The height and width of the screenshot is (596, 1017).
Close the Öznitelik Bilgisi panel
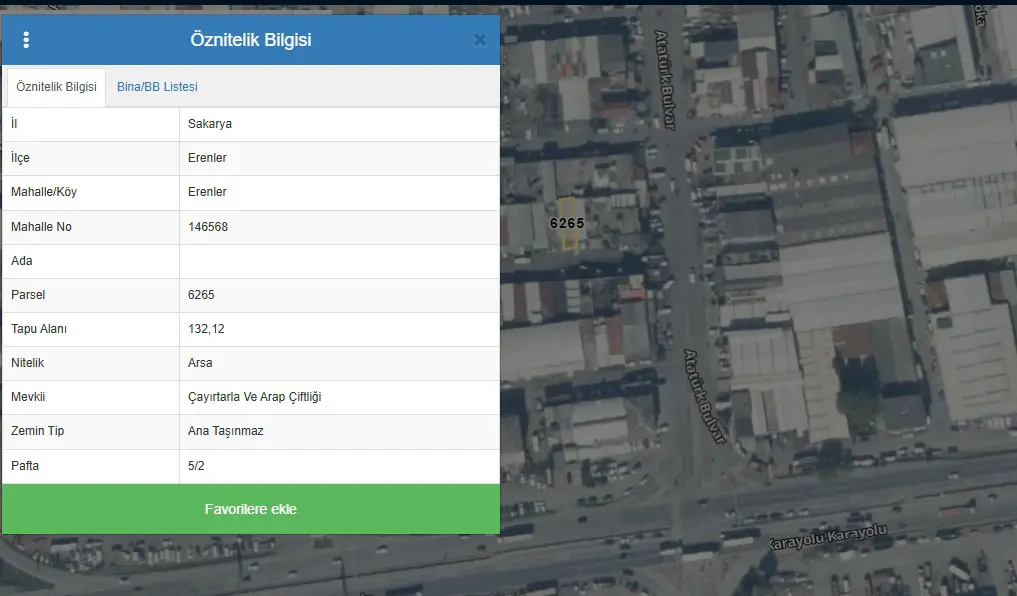click(480, 40)
